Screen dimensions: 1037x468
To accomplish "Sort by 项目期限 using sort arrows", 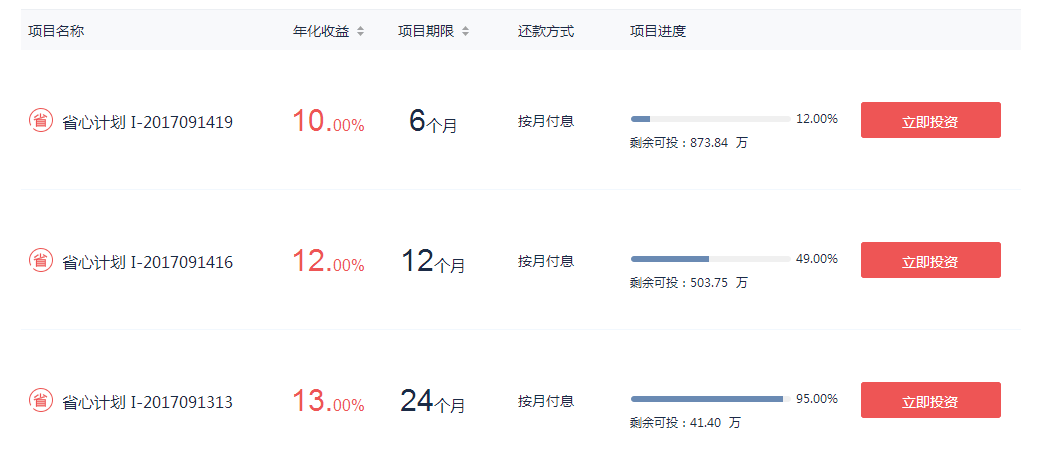I will point(465,31).
